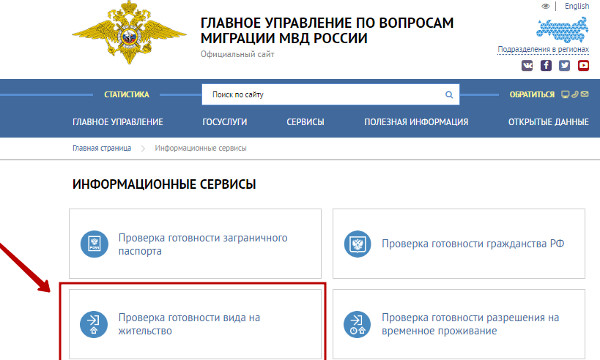
Task: Open the Сервисы menu
Action: [305, 122]
